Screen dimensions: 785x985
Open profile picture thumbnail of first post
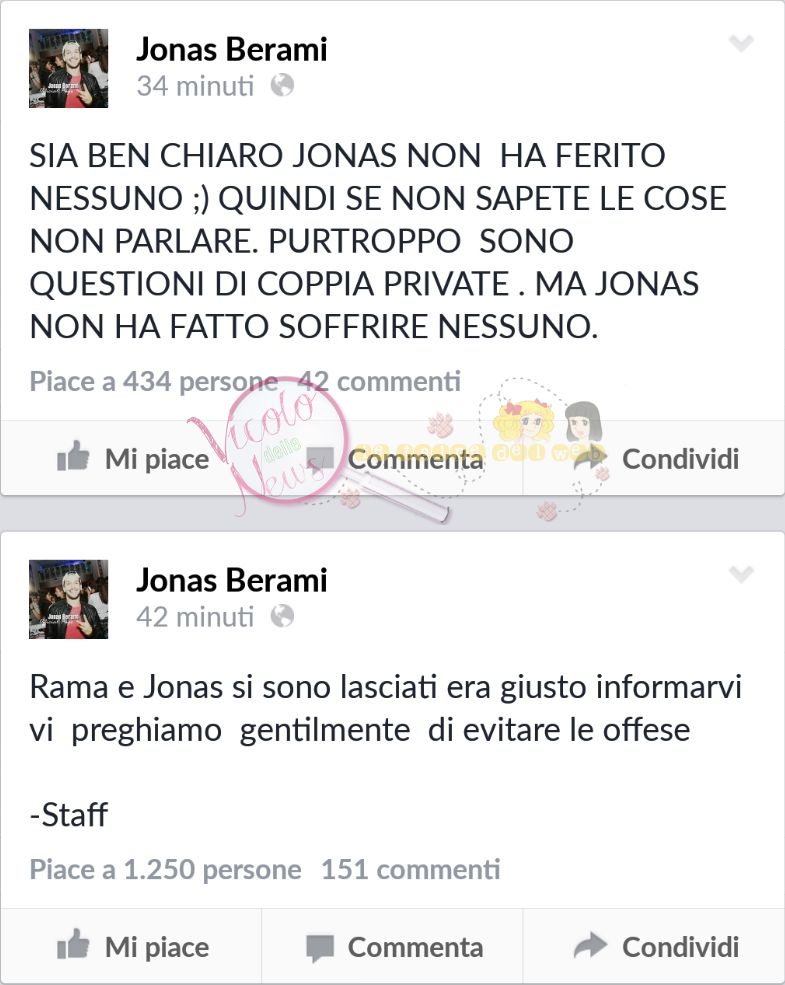[x=68, y=68]
